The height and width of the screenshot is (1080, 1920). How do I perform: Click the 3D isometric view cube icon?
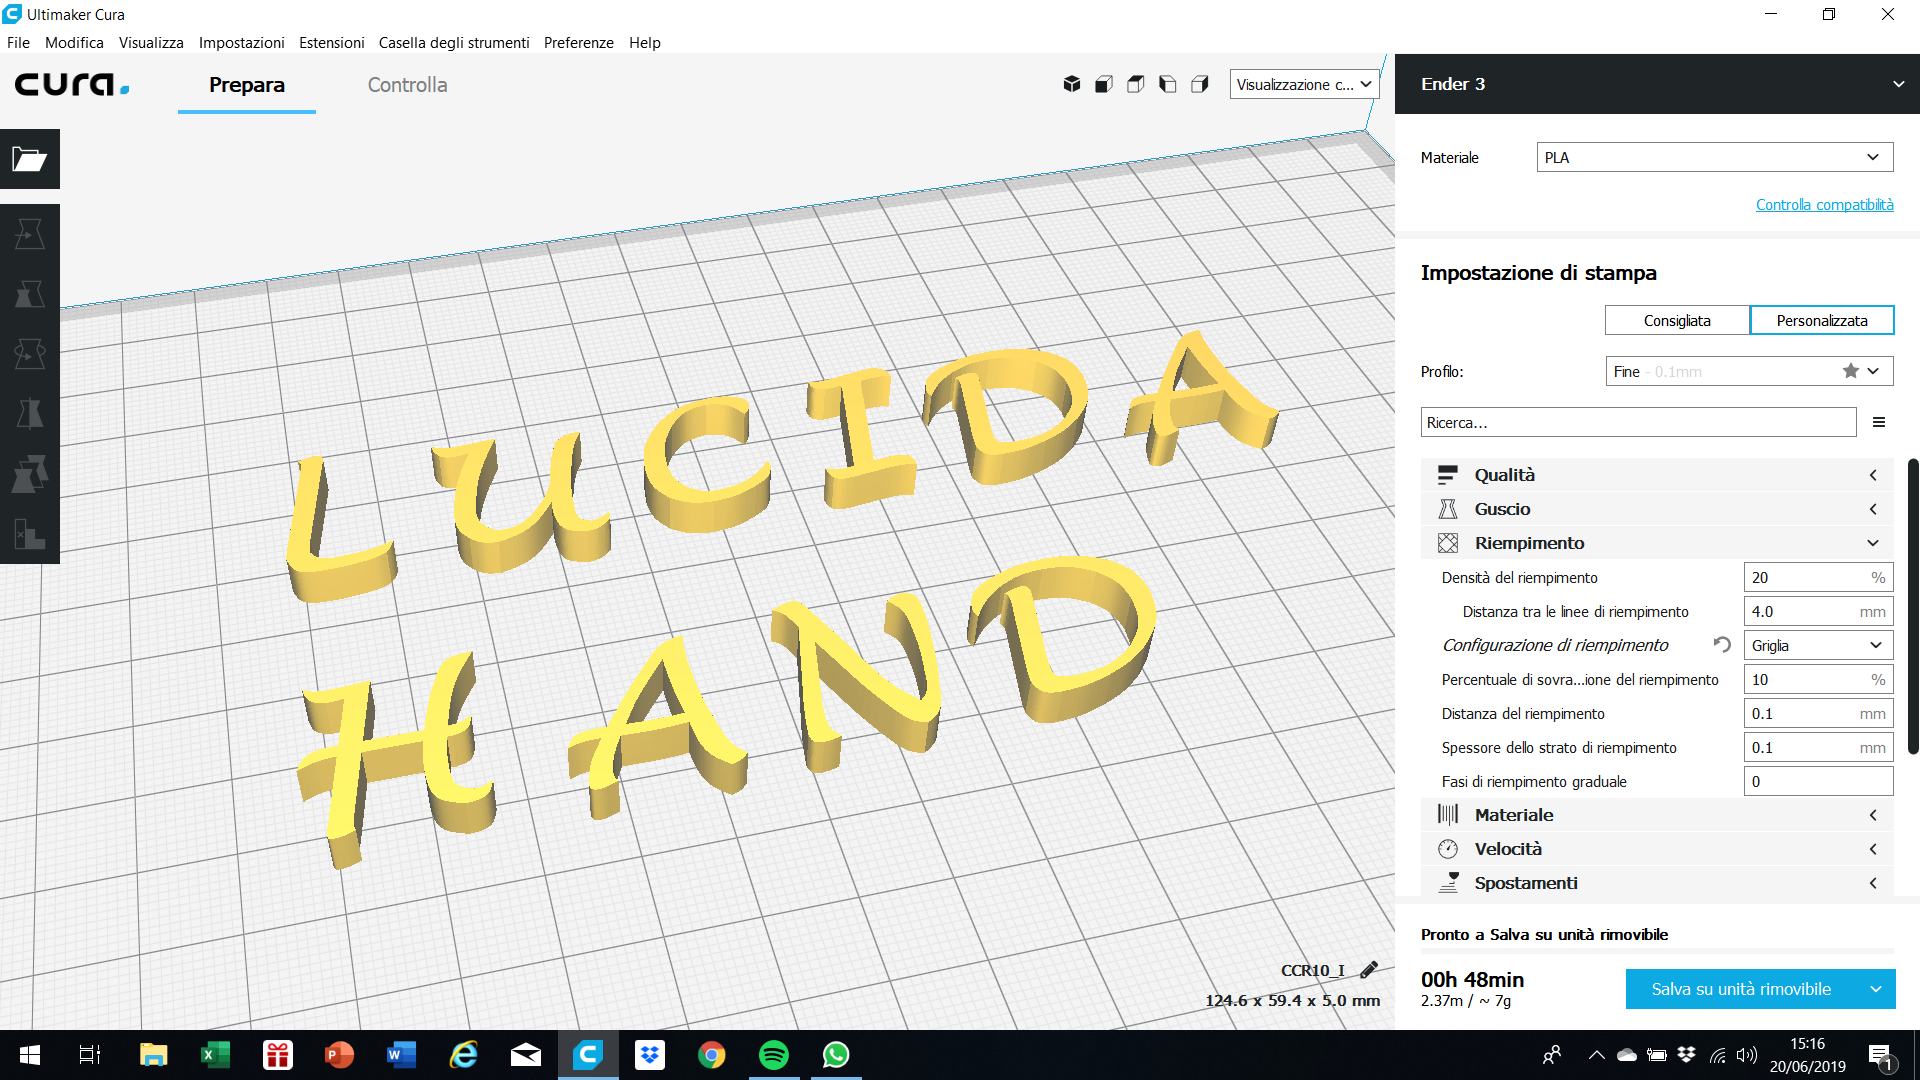1071,84
